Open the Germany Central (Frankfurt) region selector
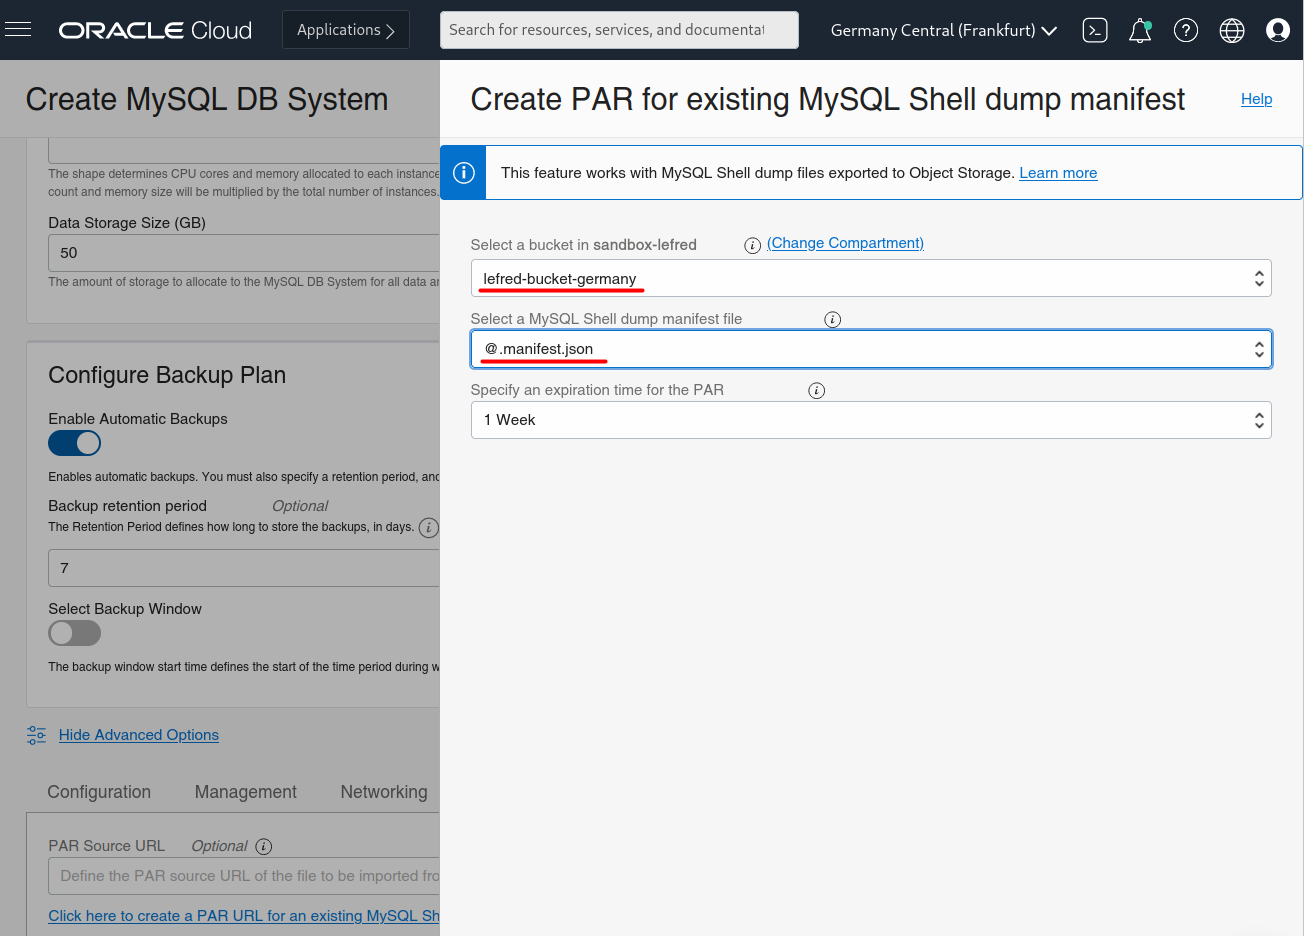The height and width of the screenshot is (936, 1311). 943,31
